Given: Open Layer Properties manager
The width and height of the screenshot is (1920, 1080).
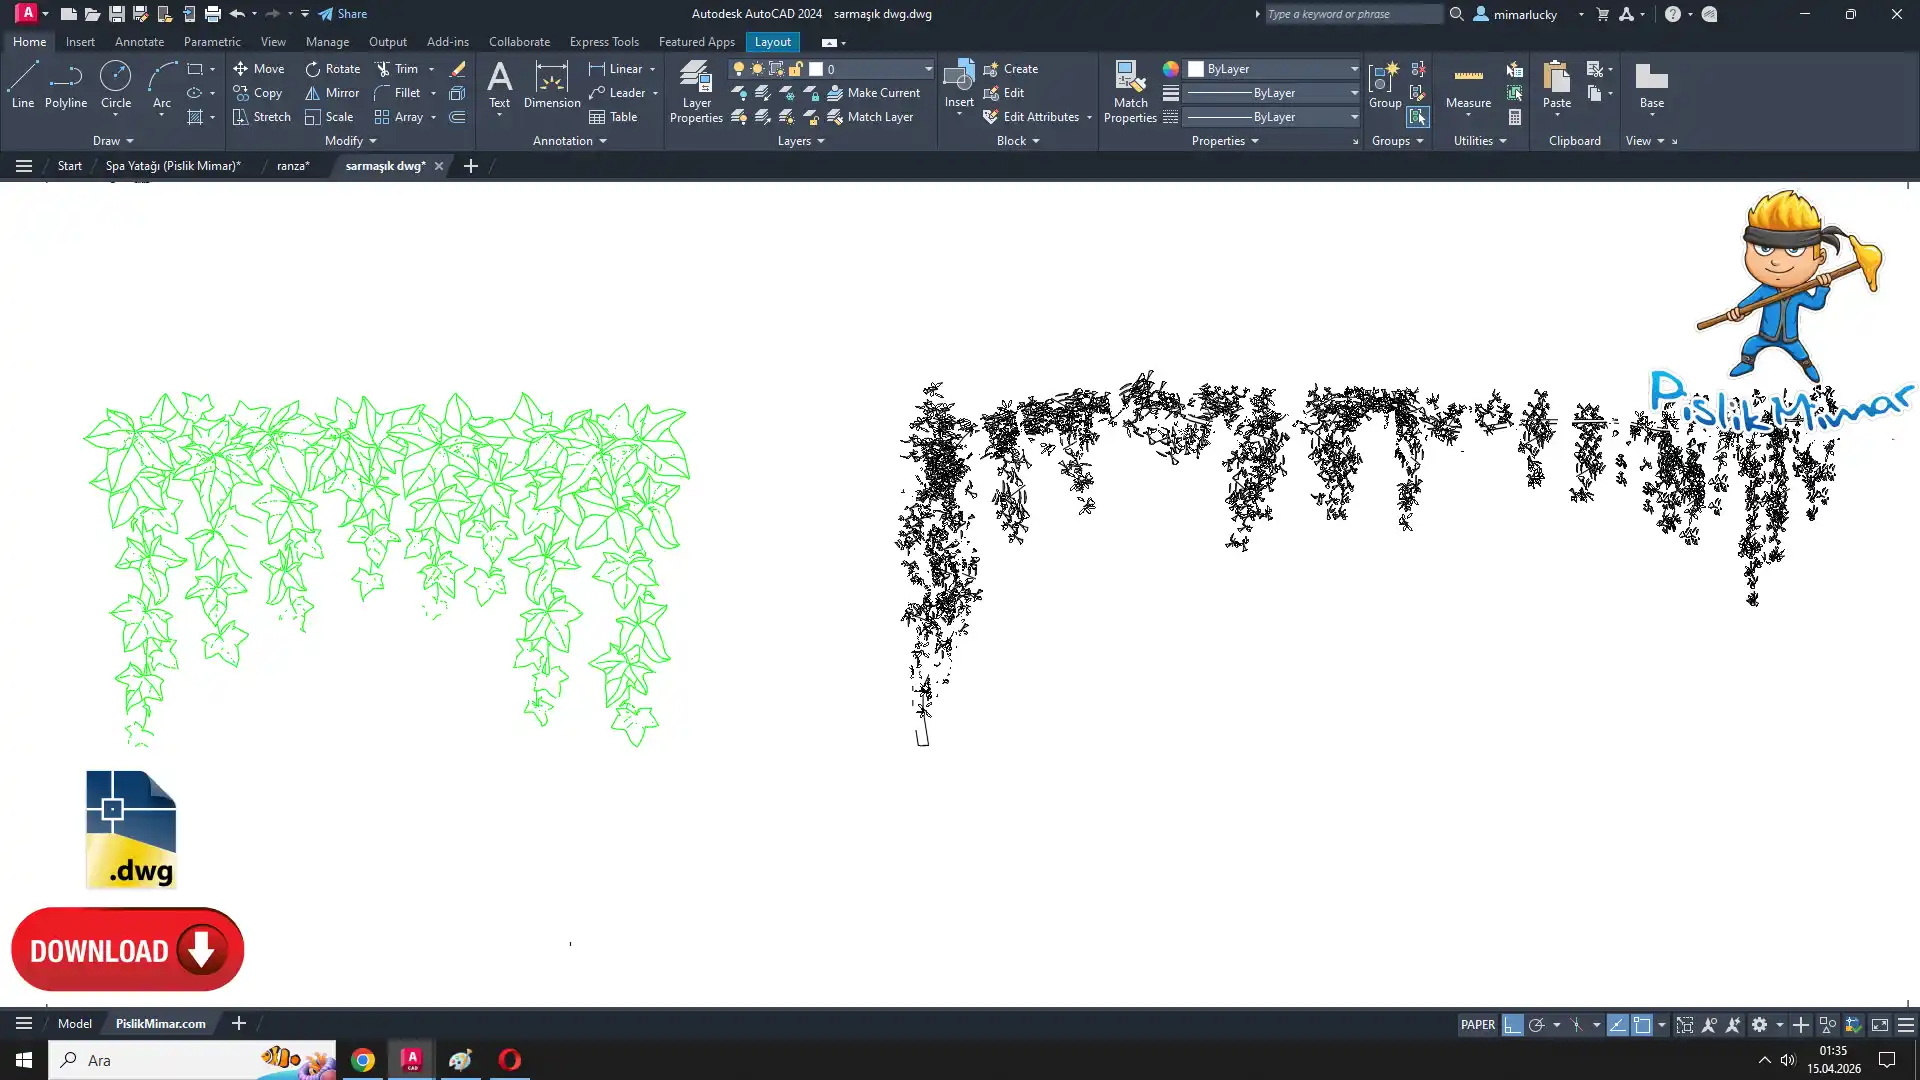Looking at the screenshot, I should click(696, 90).
